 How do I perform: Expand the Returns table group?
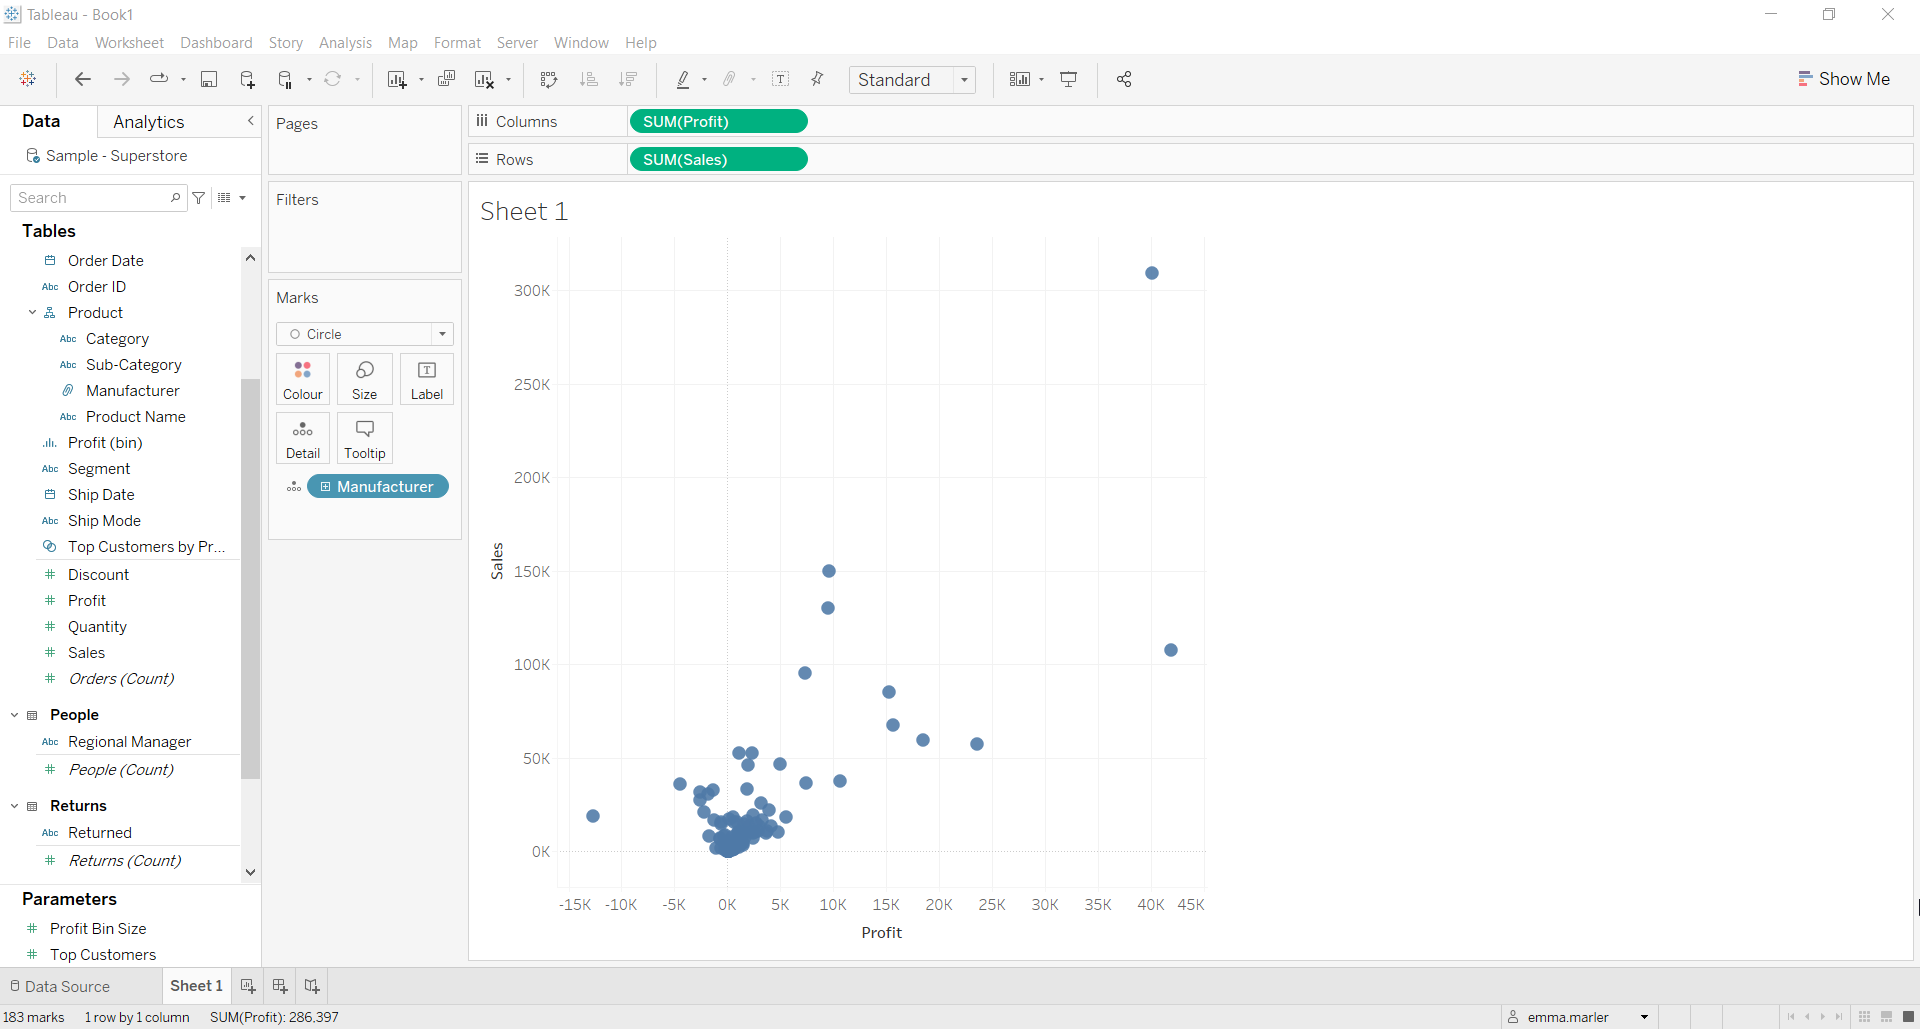[14, 806]
